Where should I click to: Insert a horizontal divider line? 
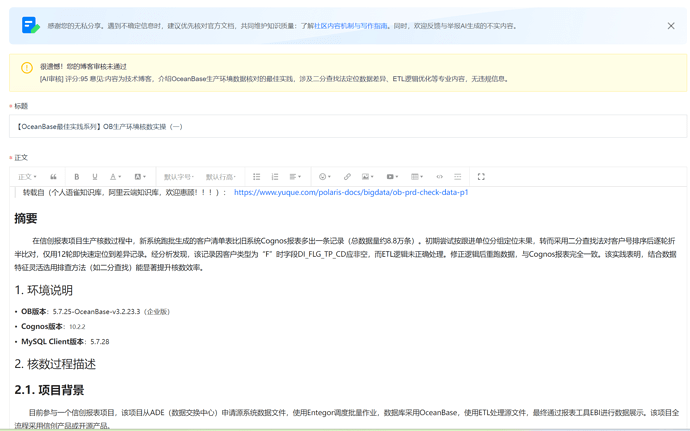(x=458, y=177)
